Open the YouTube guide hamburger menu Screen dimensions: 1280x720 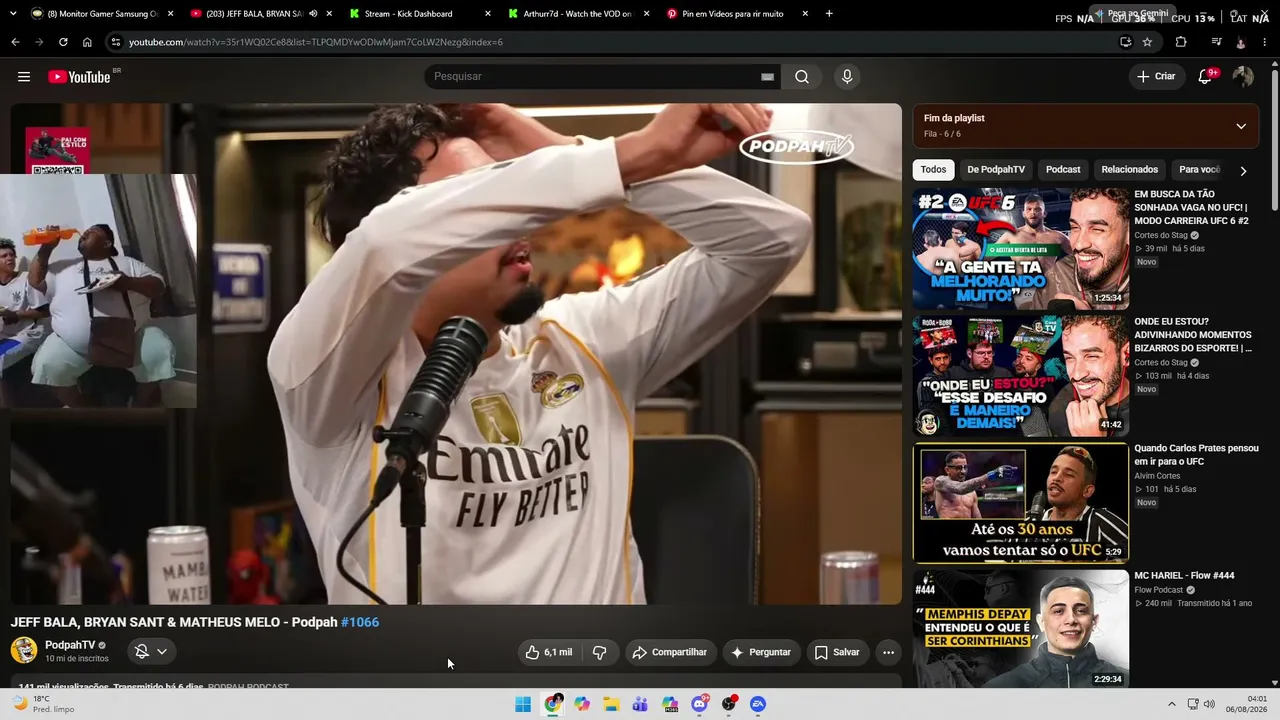(24, 77)
